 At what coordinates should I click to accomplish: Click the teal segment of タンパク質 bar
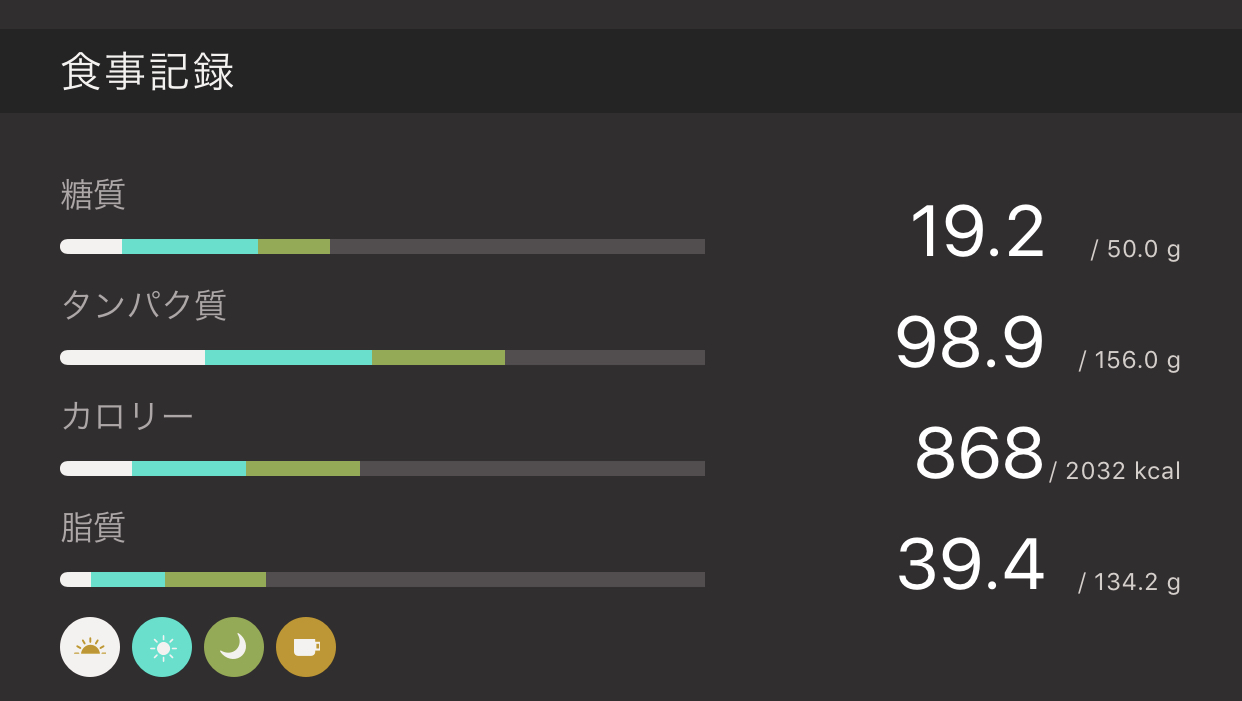point(288,358)
